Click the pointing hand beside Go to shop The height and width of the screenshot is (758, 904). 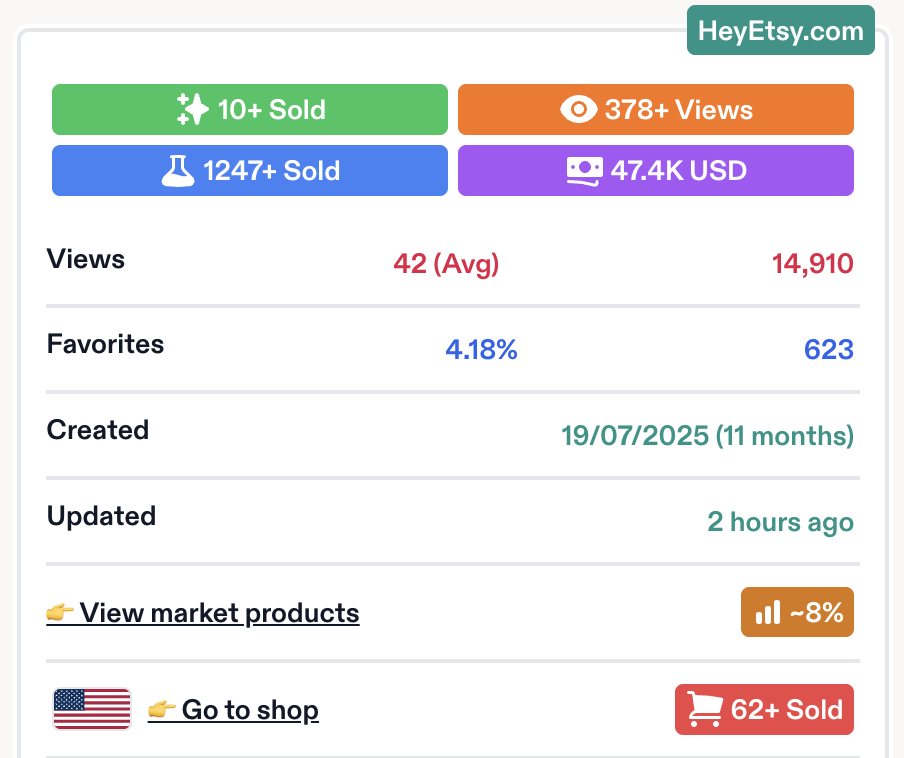[161, 709]
